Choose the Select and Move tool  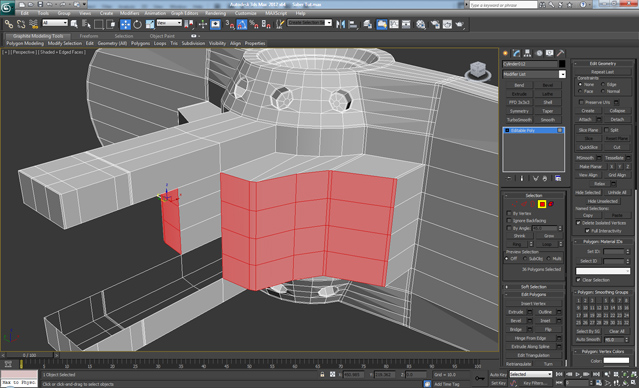point(125,24)
